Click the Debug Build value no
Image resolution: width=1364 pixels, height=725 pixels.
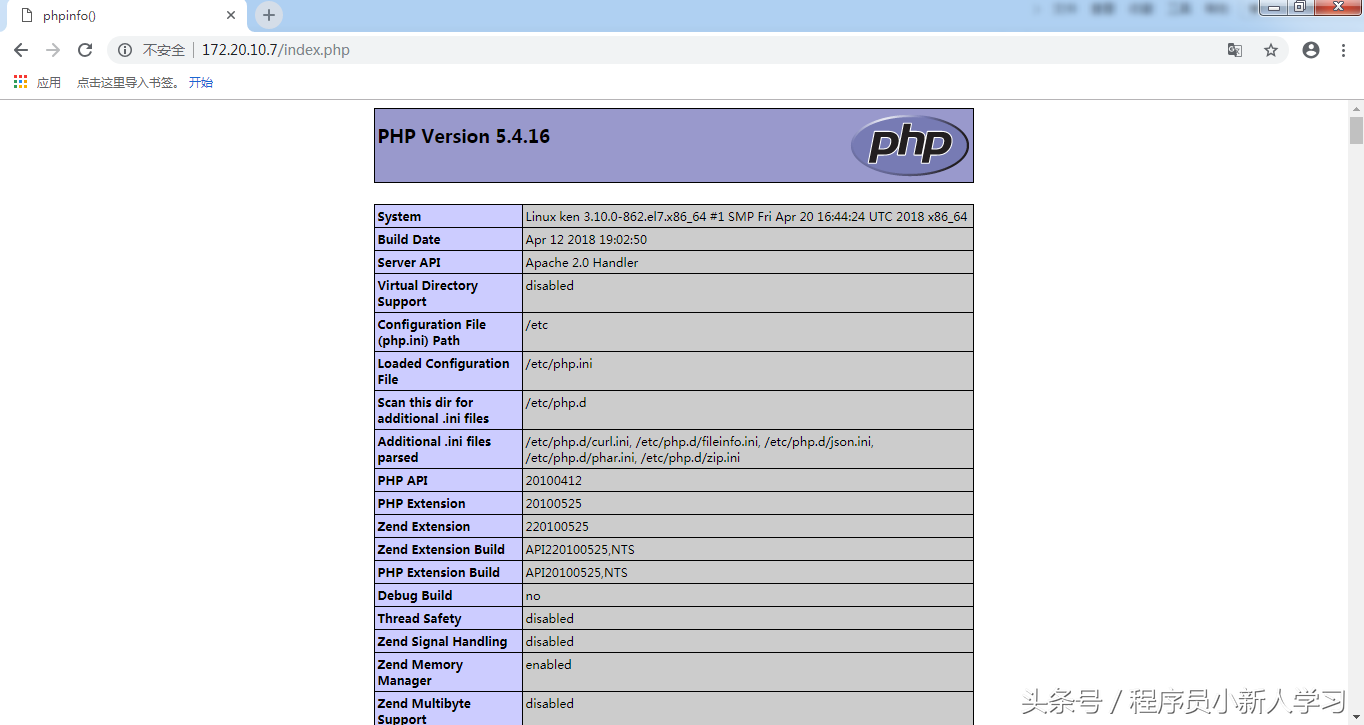click(x=533, y=596)
